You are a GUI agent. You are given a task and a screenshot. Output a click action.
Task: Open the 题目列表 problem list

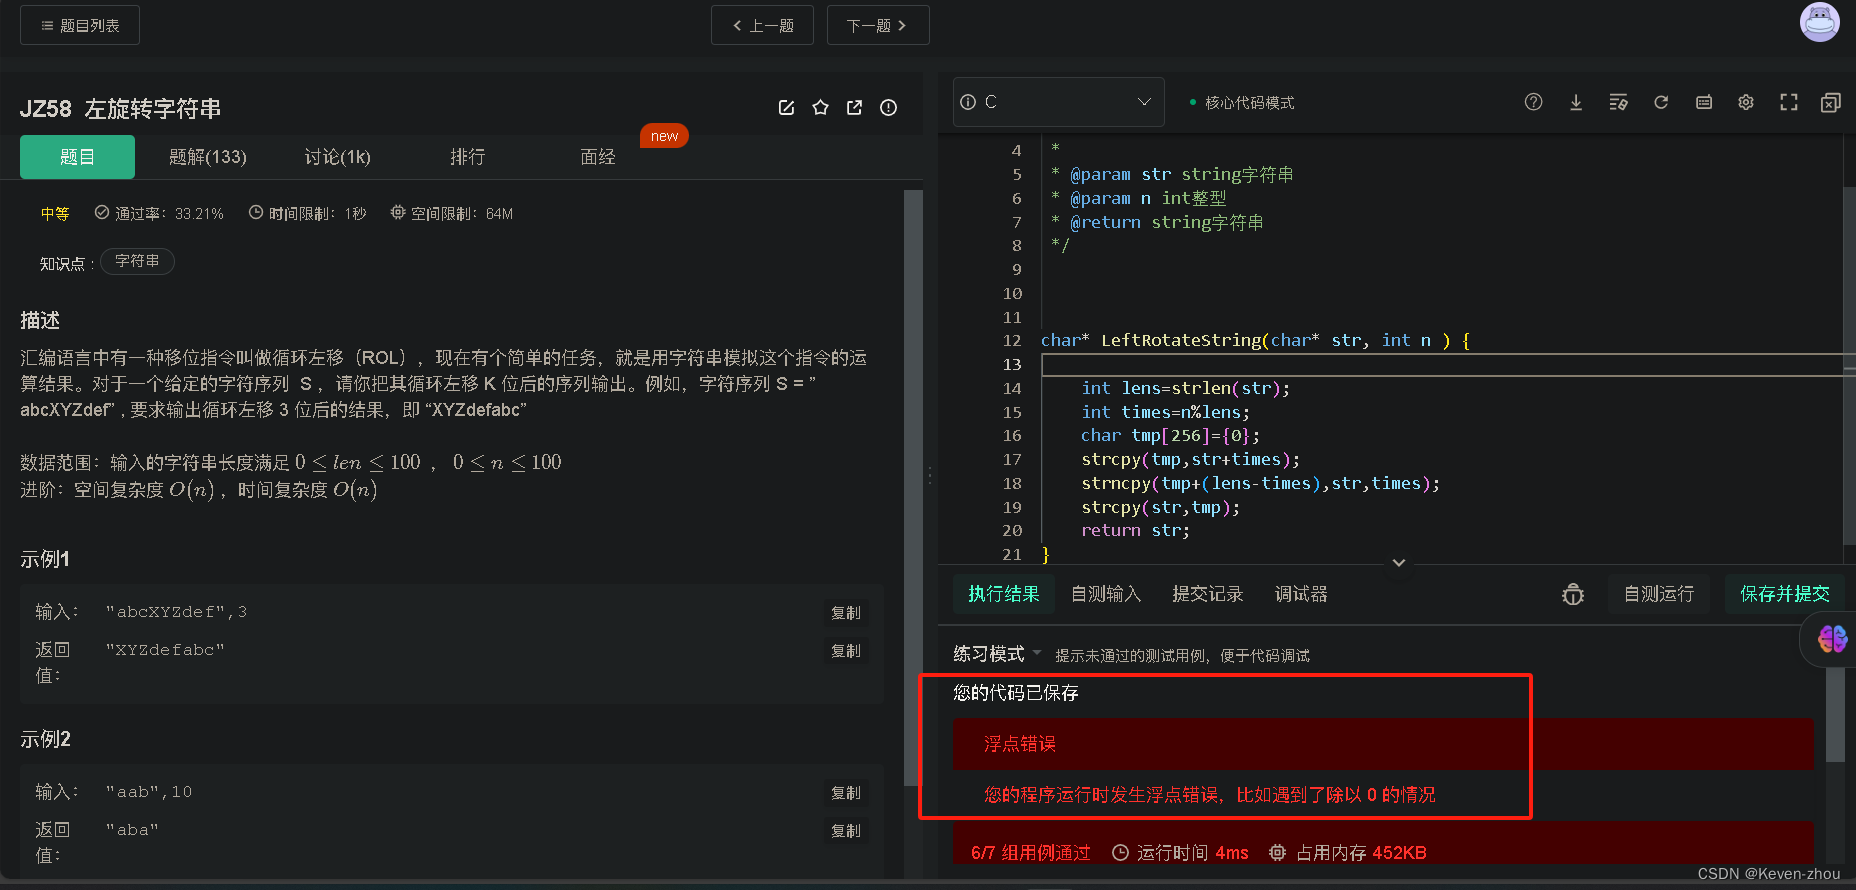[80, 25]
